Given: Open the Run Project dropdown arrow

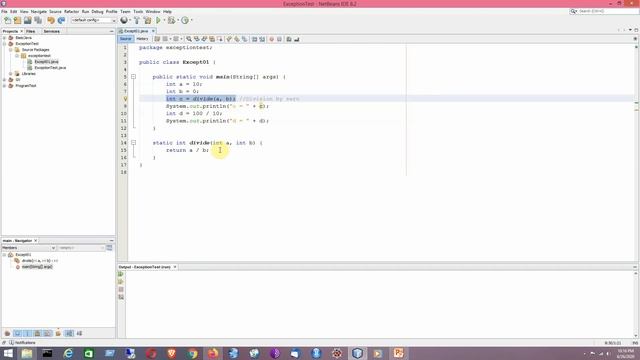Looking at the screenshot, I should [x=164, y=20].
